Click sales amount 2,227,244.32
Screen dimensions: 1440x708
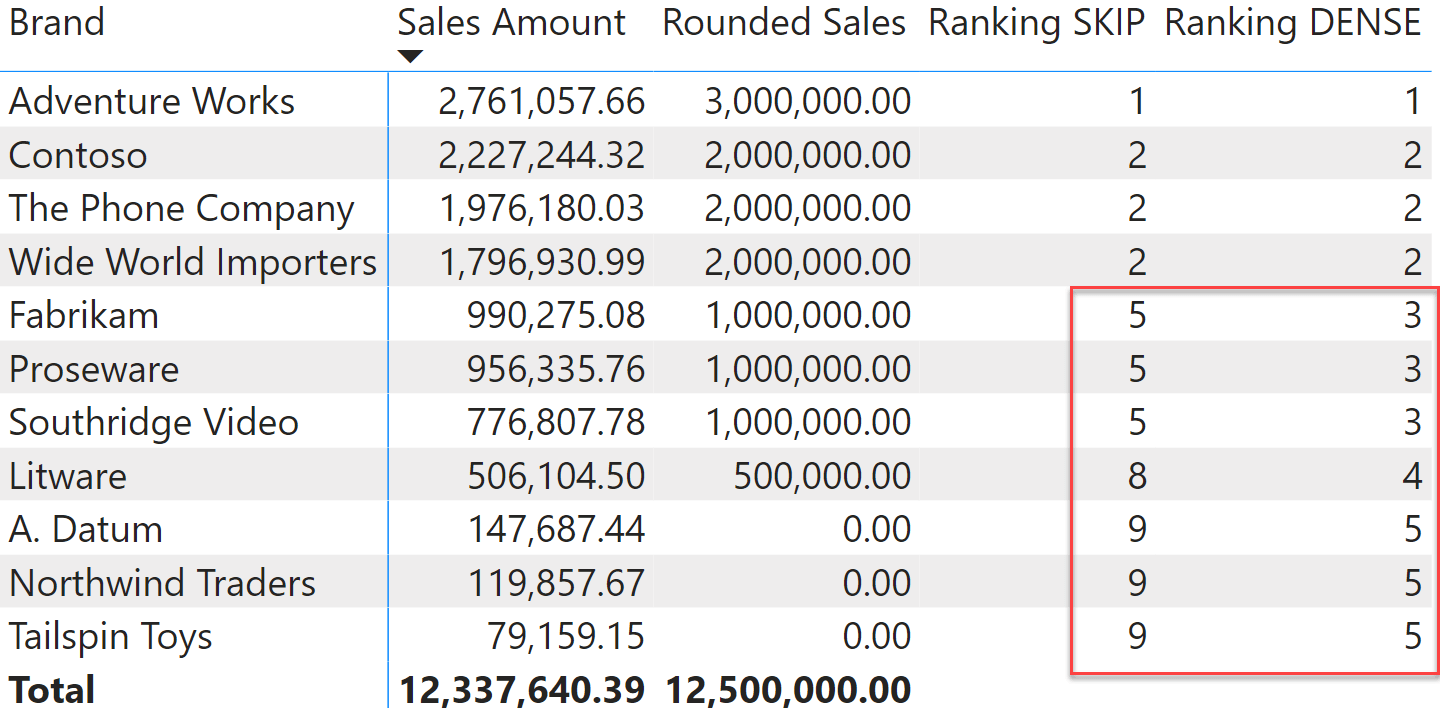[x=542, y=155]
